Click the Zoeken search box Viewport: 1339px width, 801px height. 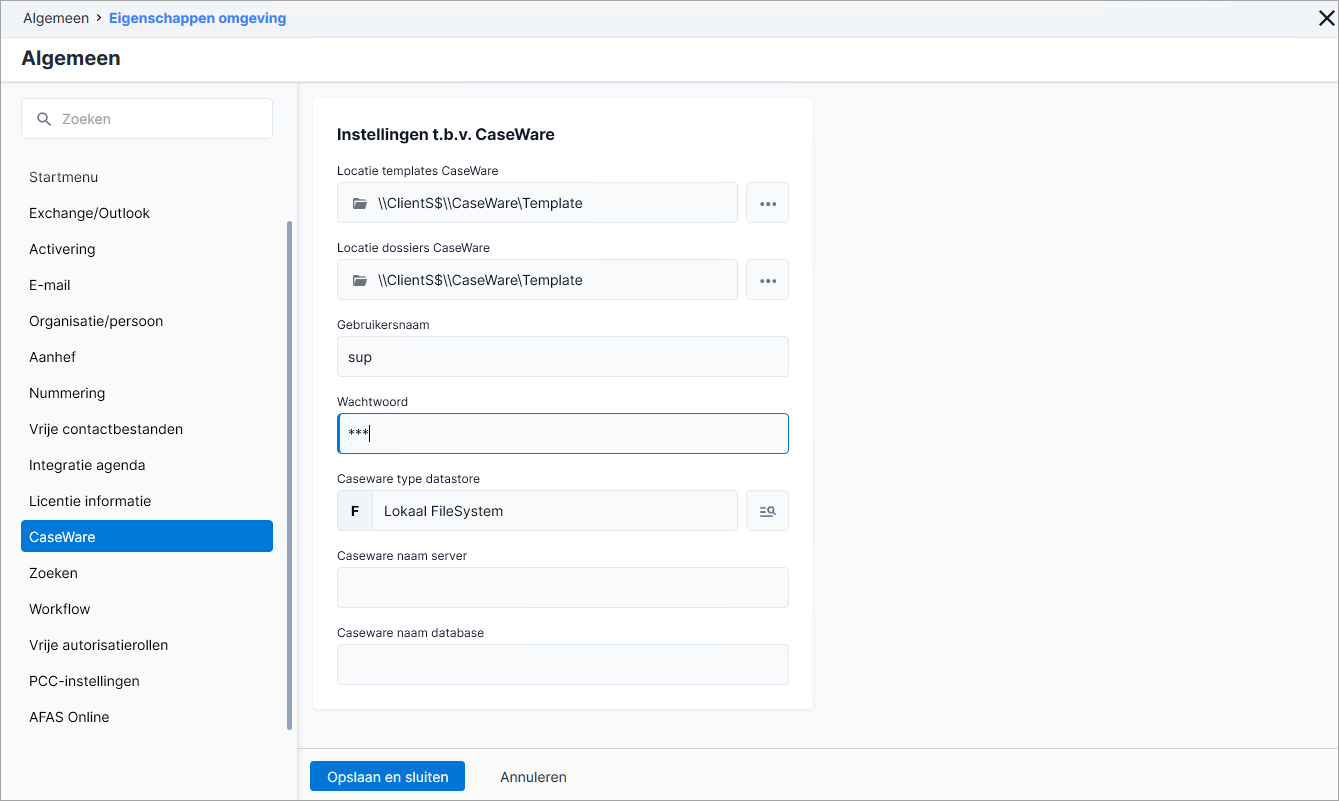coord(147,119)
